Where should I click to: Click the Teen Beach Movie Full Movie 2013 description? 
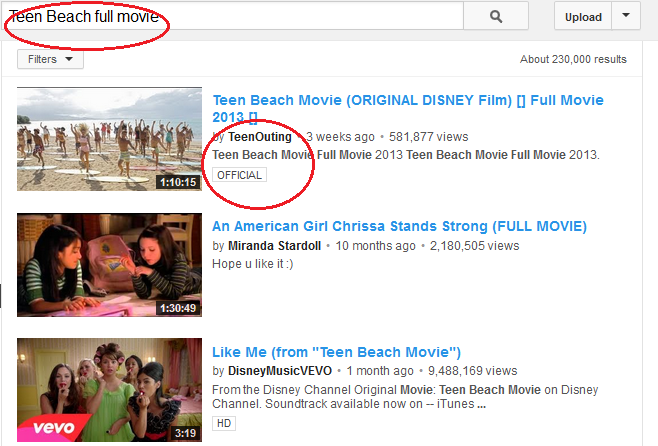click(406, 155)
